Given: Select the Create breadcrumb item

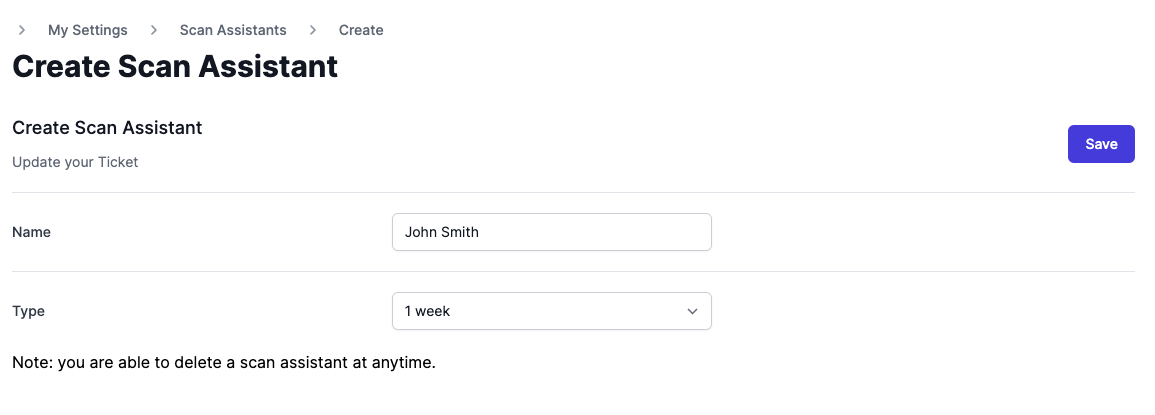Looking at the screenshot, I should (361, 30).
